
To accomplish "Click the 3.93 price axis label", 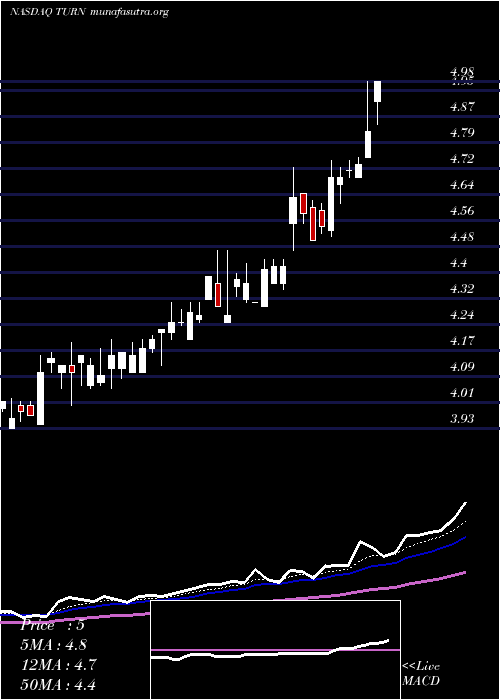I will [x=461, y=419].
